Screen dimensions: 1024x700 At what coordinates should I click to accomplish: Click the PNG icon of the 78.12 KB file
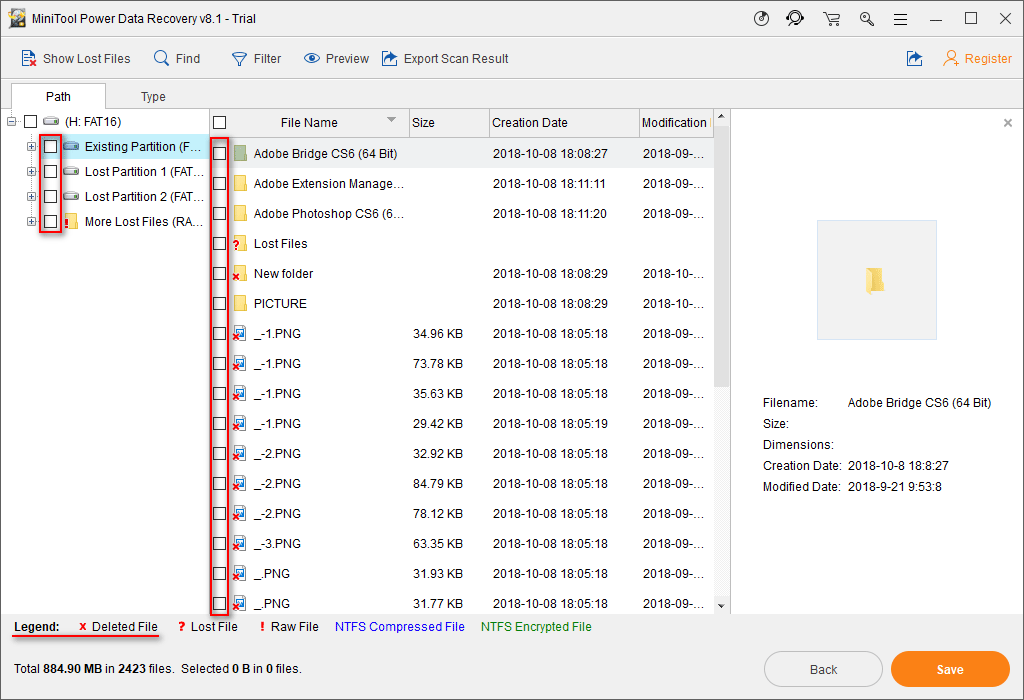240,514
